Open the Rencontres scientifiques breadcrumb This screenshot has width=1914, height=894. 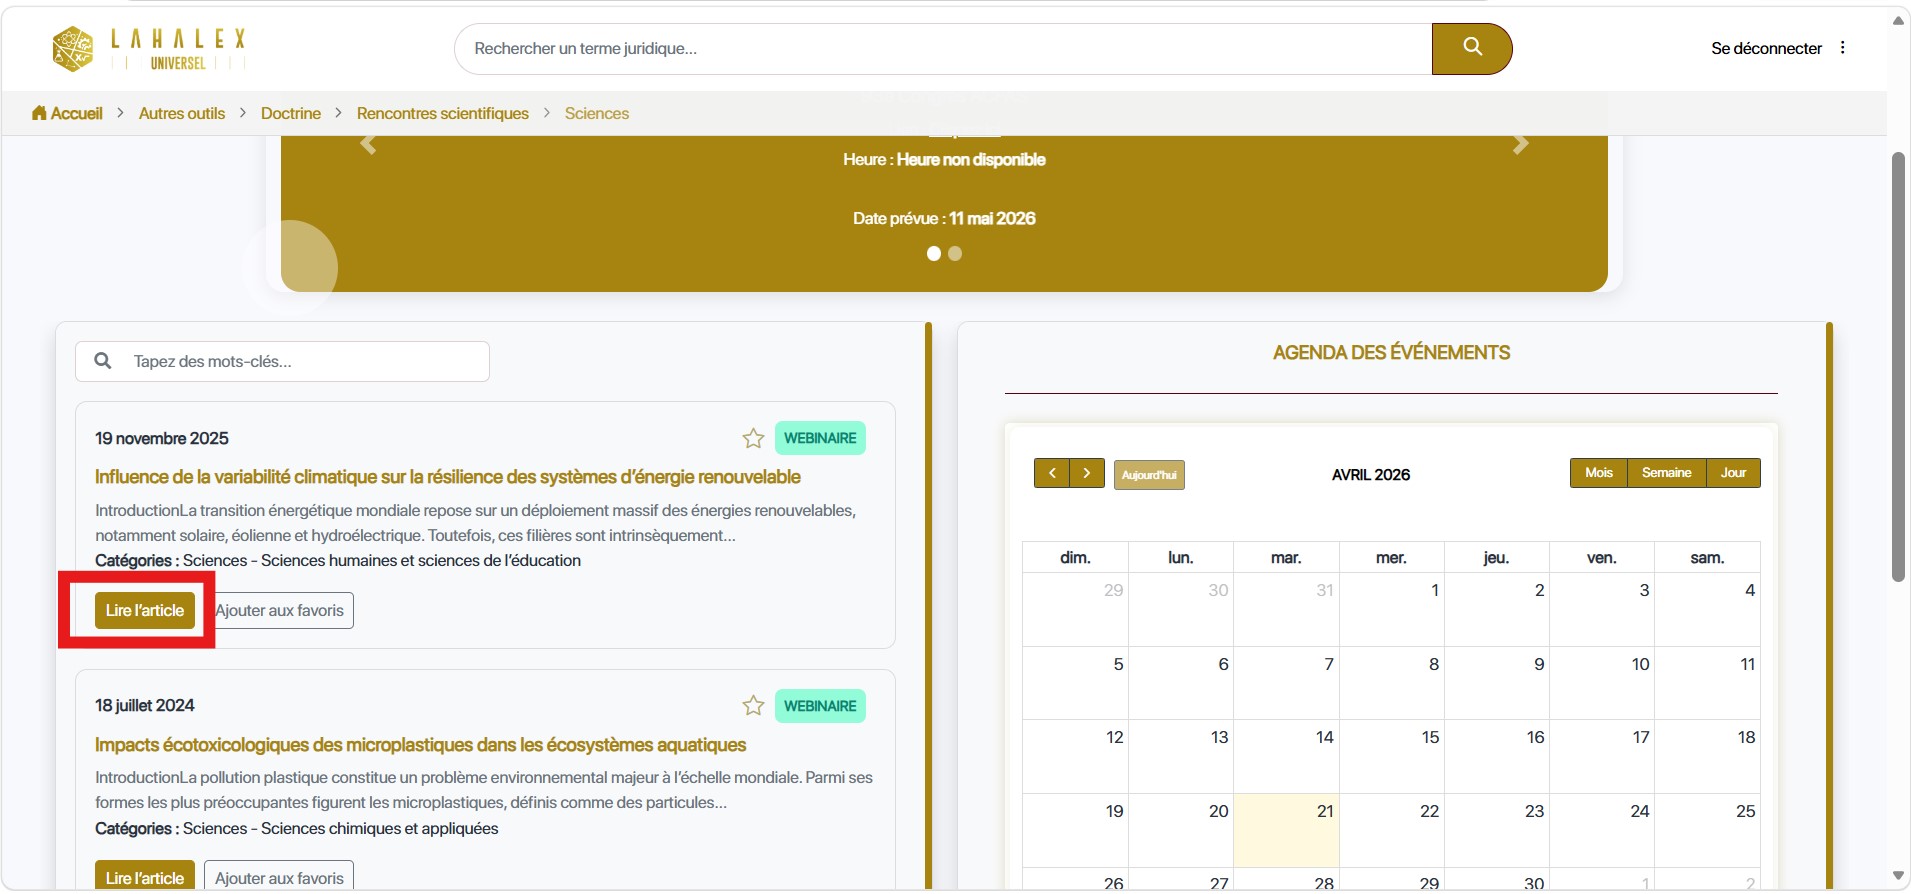[x=443, y=113]
